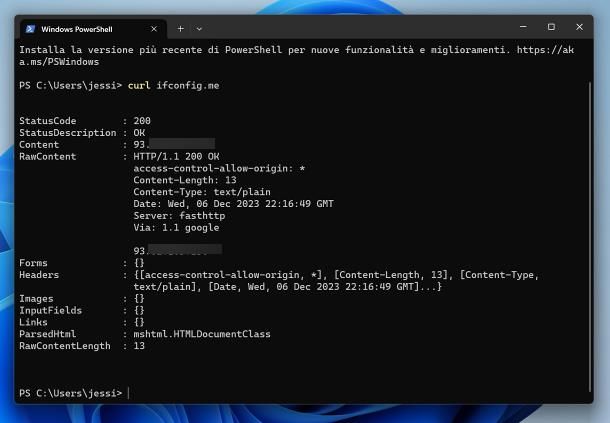This screenshot has height=423, width=610.
Task: Click the StatusCode value 200
Action: click(142, 121)
